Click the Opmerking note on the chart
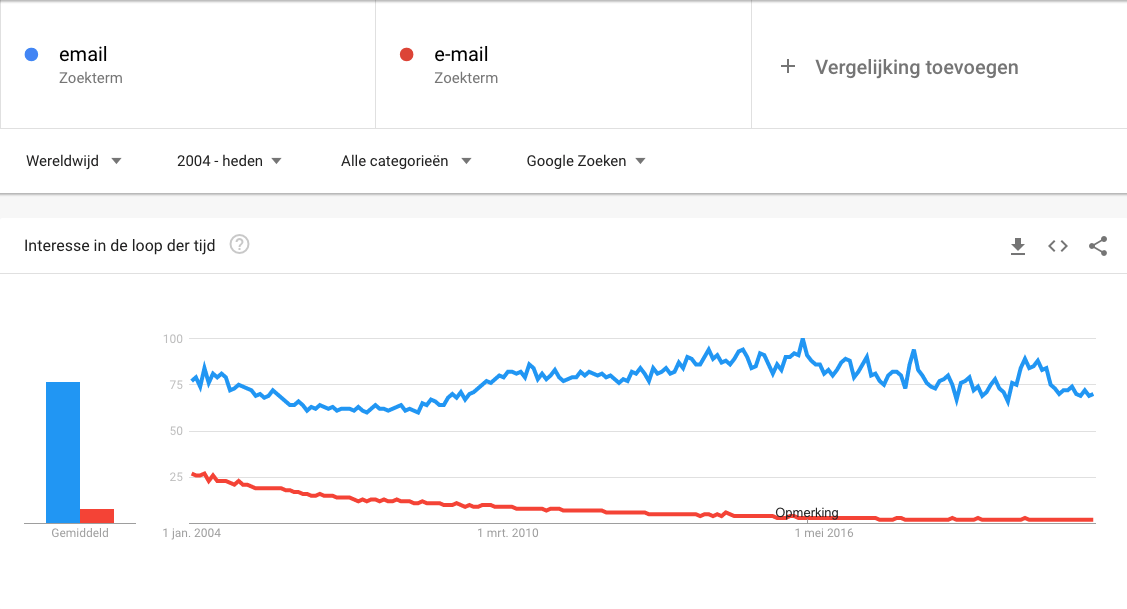The image size is (1127, 609). (806, 513)
